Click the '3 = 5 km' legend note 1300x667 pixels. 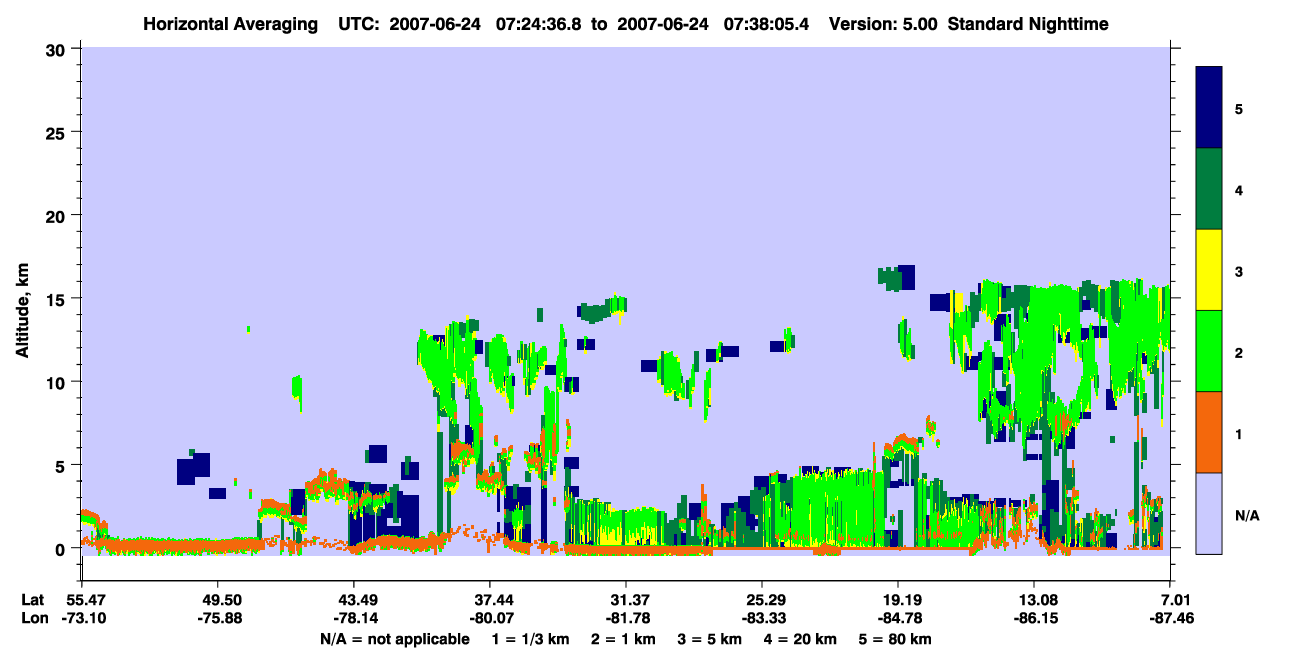(709, 639)
